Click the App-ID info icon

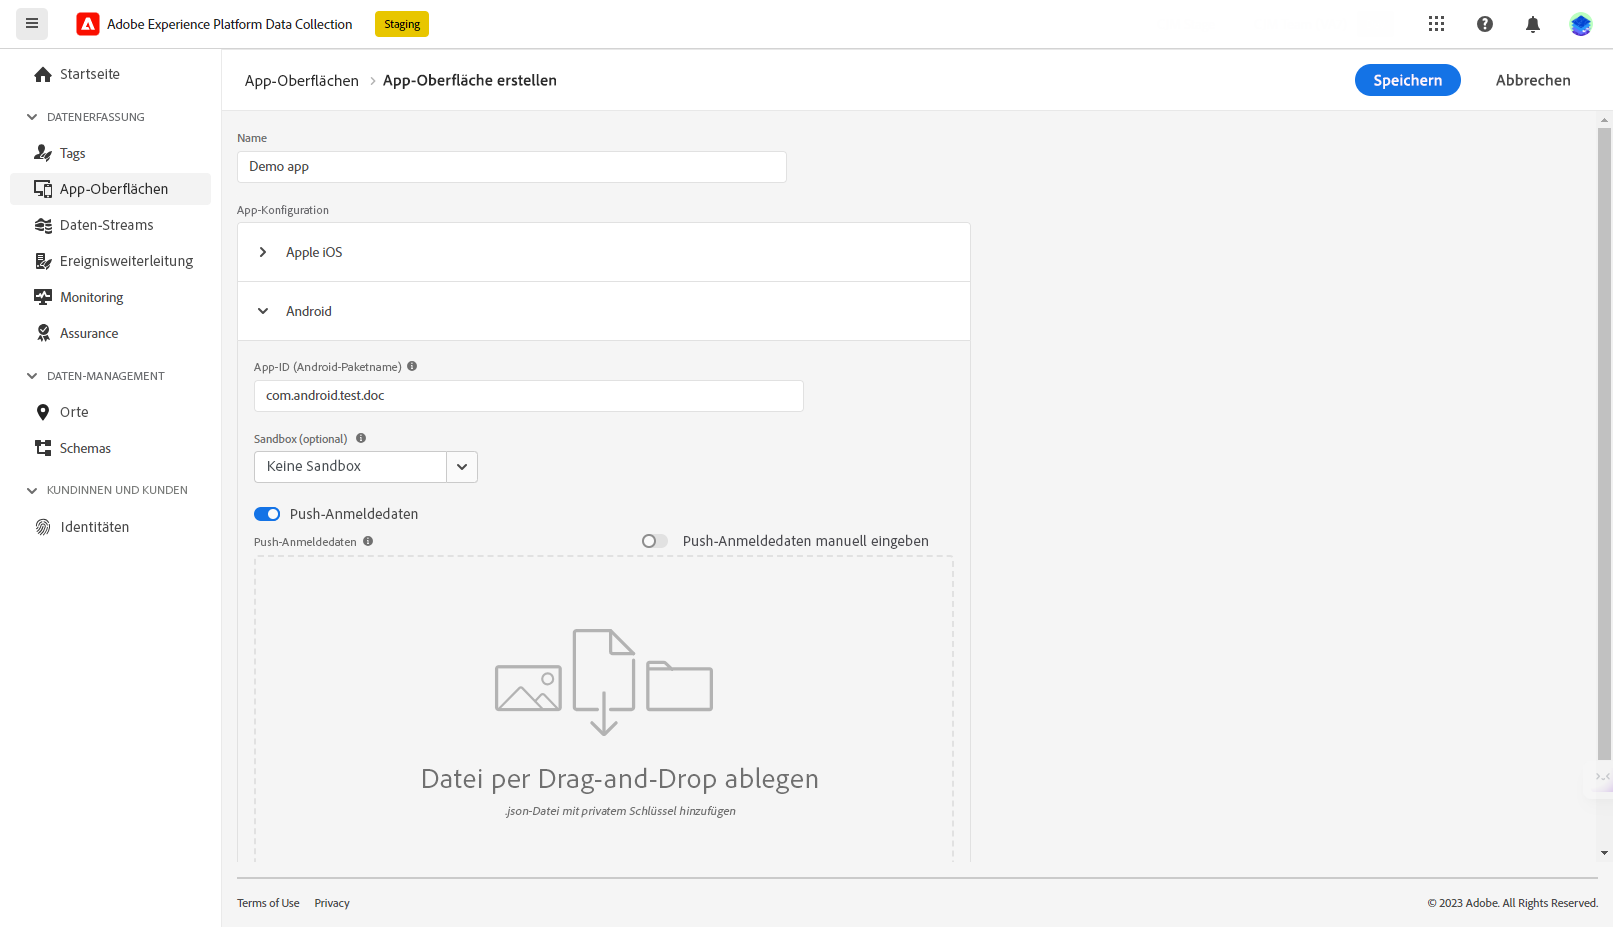[x=412, y=367]
